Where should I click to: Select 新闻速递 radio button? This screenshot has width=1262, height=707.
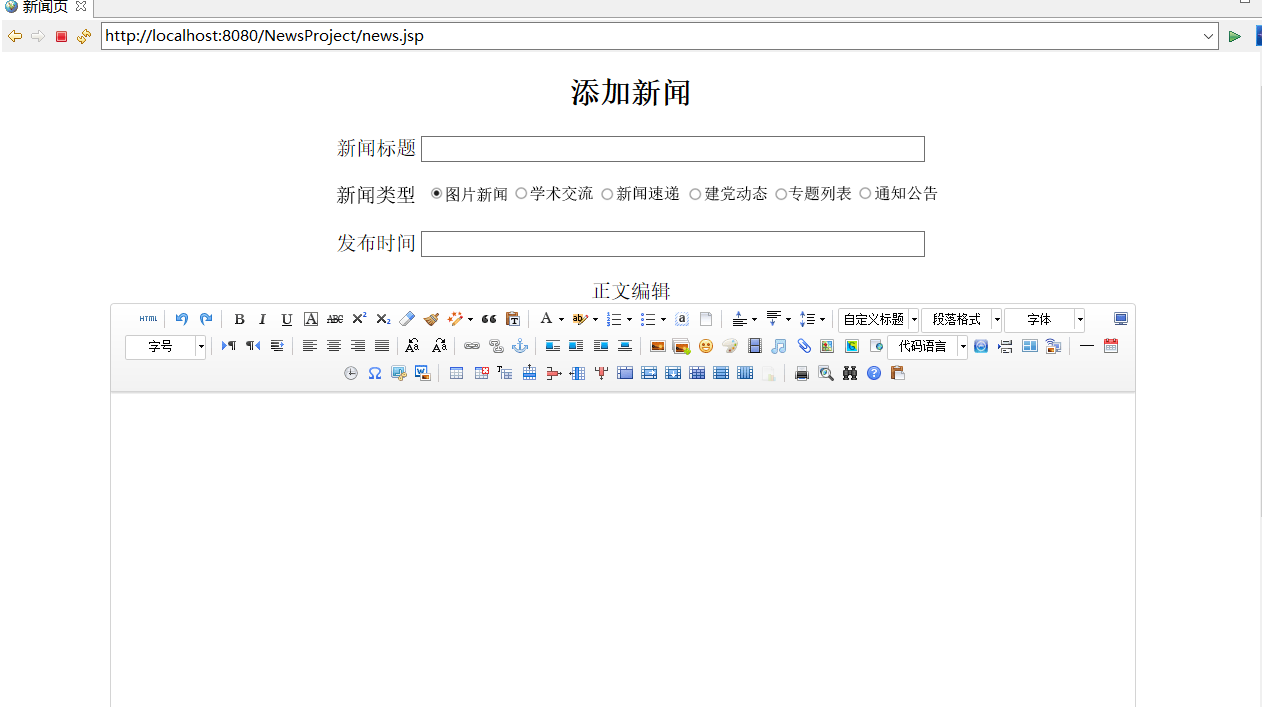point(607,194)
